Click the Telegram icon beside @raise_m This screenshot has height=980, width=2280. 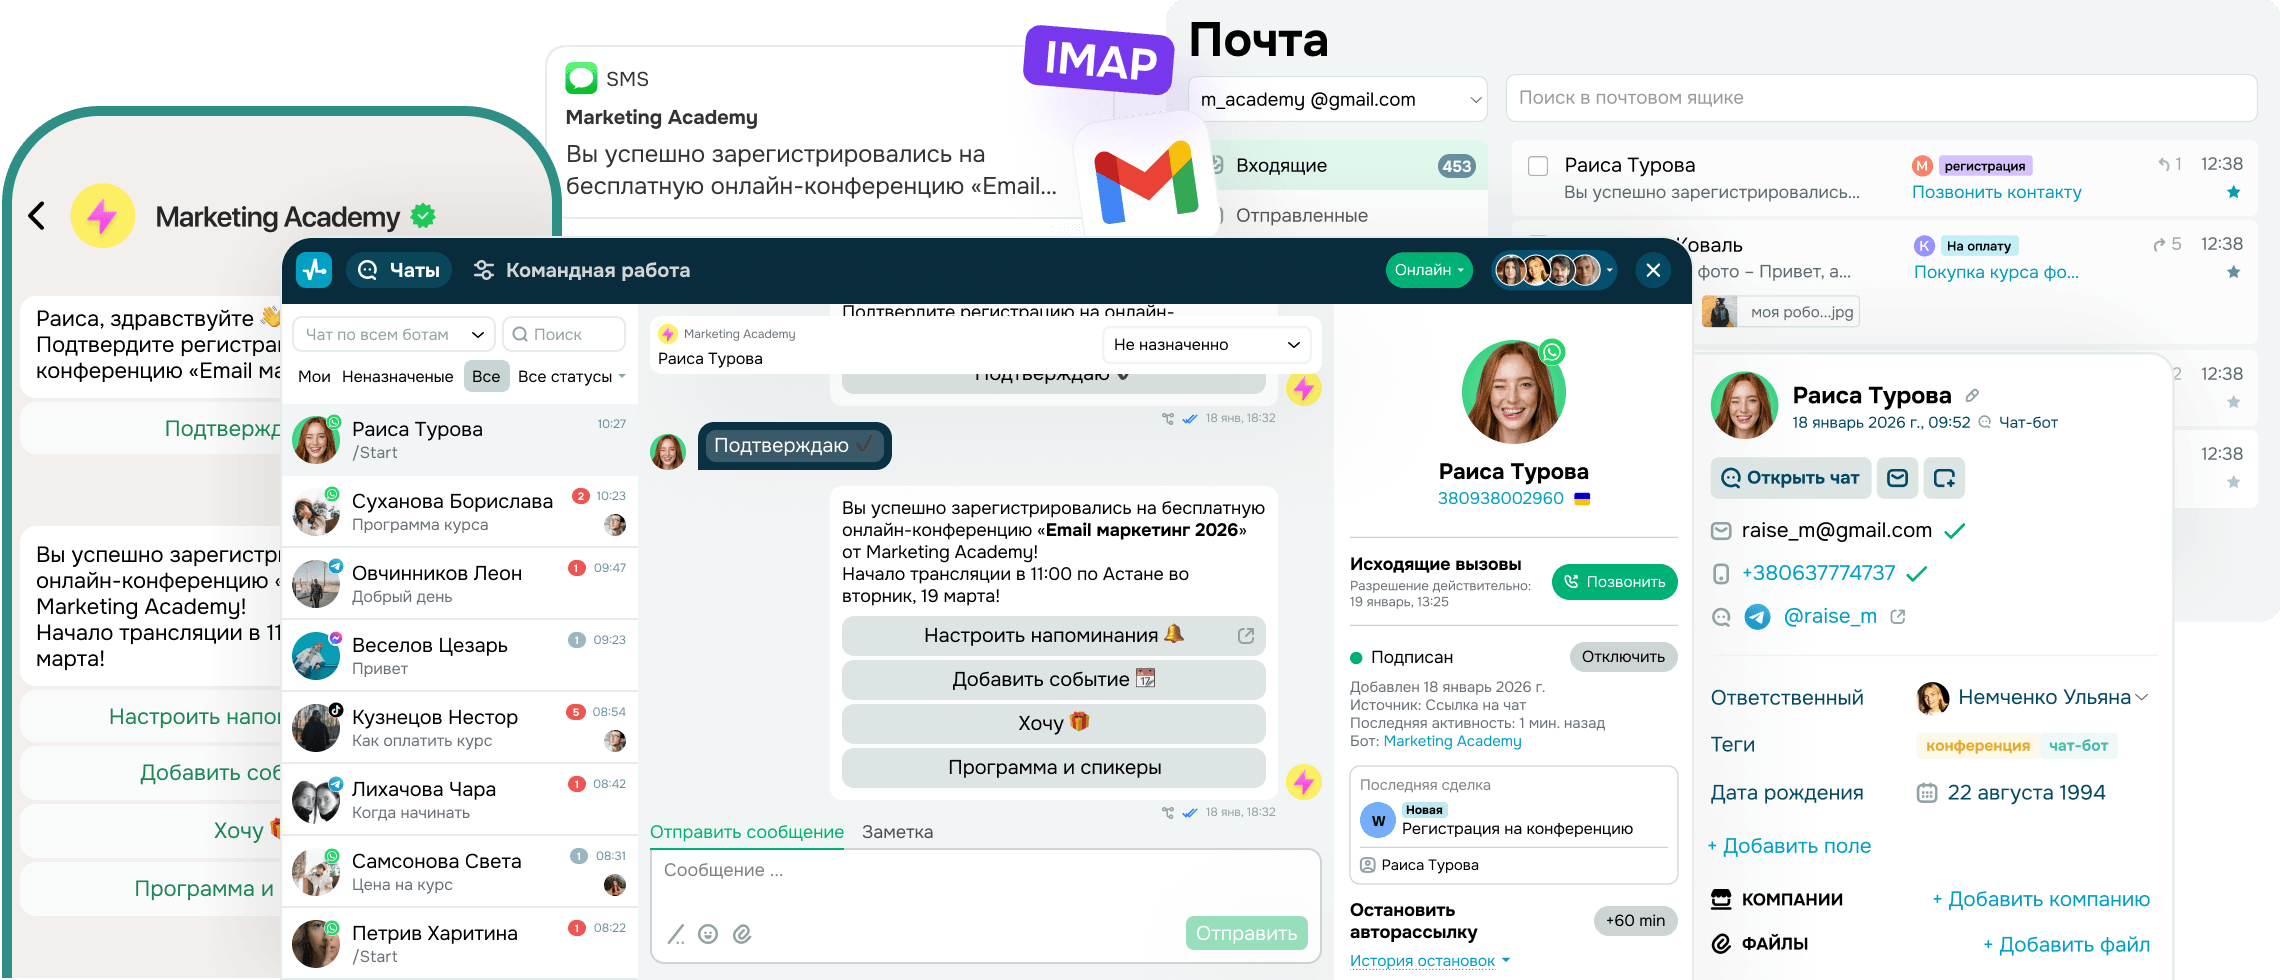pyautogui.click(x=1757, y=617)
